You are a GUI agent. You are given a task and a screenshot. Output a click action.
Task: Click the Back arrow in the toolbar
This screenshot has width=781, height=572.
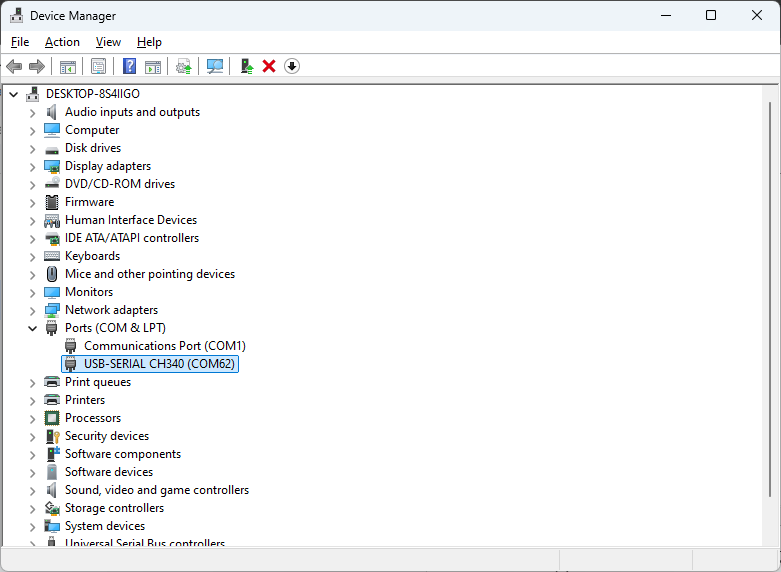[x=14, y=66]
